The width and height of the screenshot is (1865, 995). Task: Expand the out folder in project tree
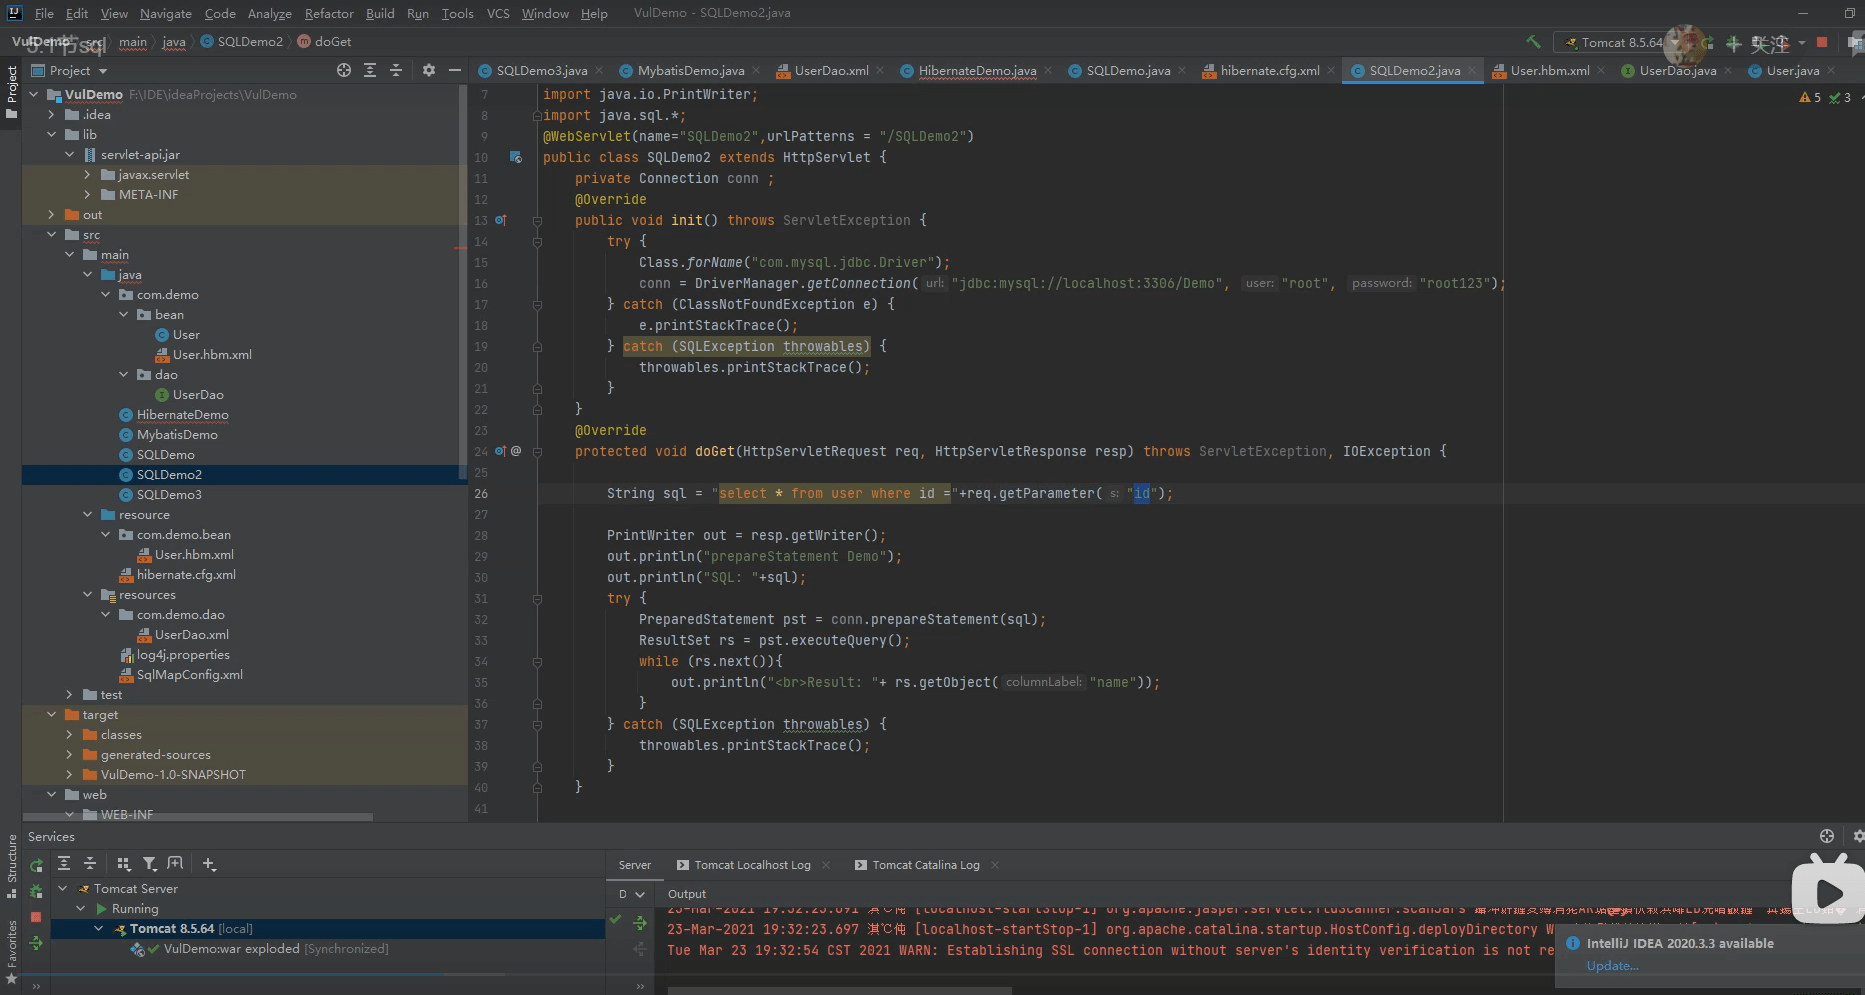point(52,215)
